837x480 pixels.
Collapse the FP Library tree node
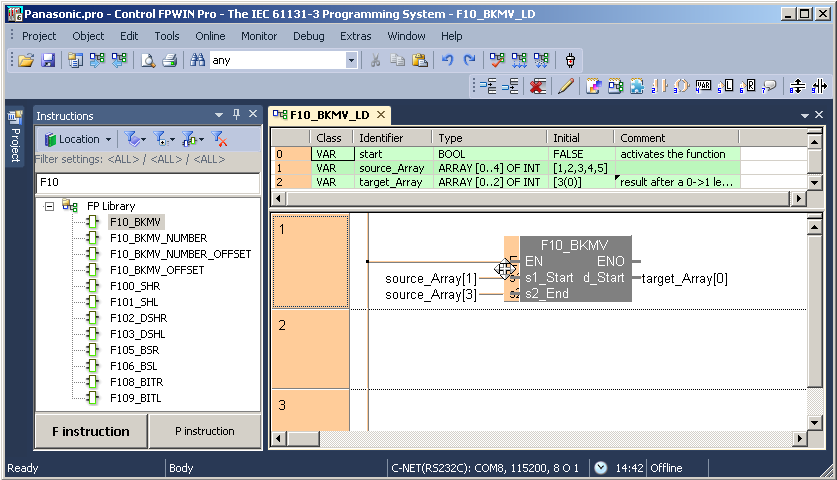pos(49,206)
